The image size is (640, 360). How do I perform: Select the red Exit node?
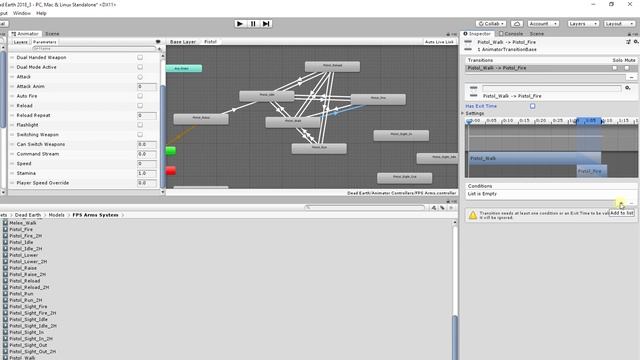171,171
